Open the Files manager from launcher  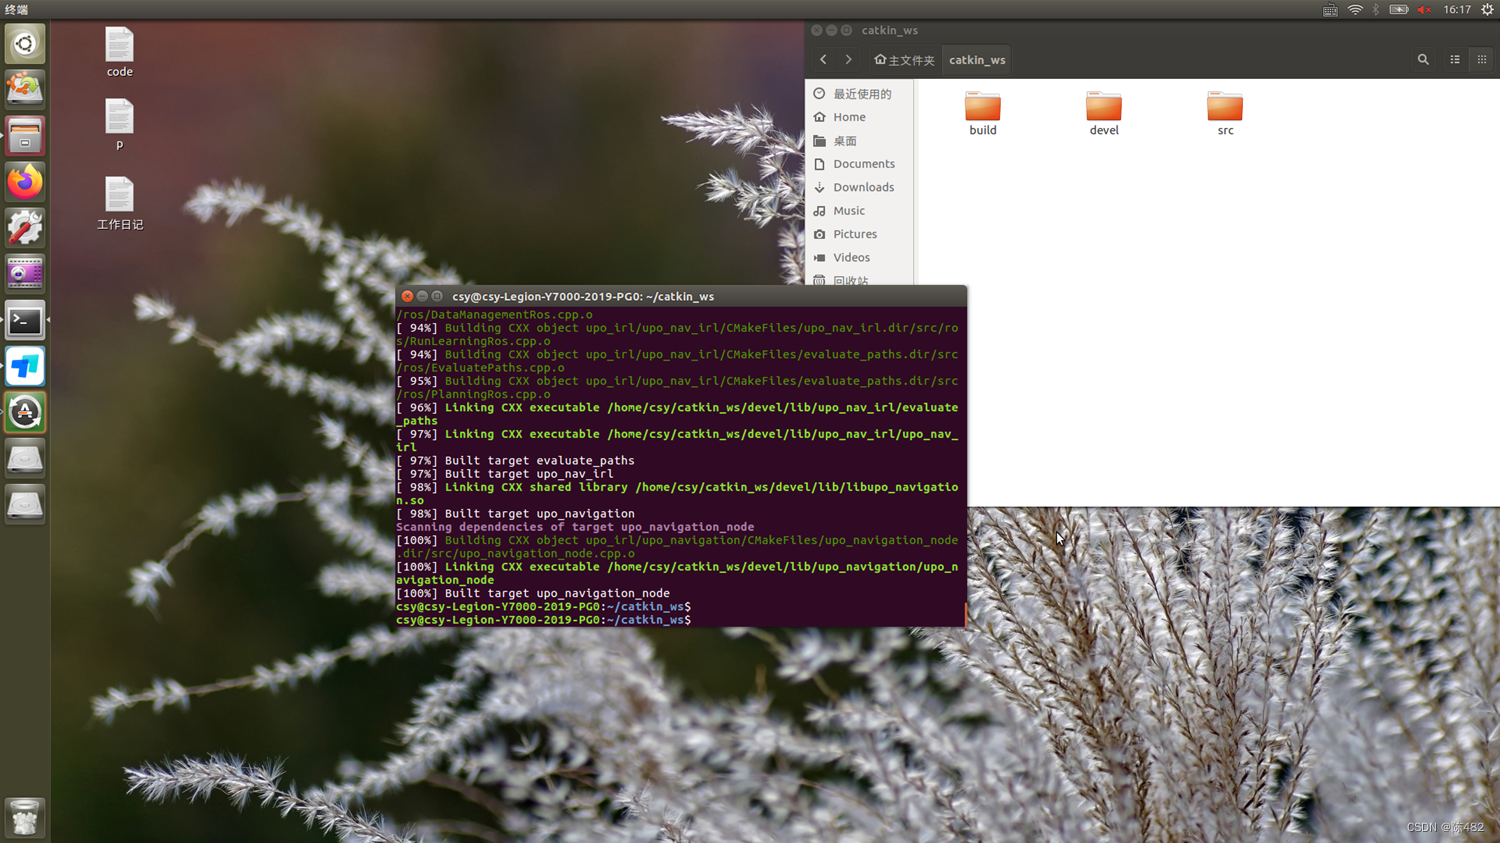pos(25,136)
